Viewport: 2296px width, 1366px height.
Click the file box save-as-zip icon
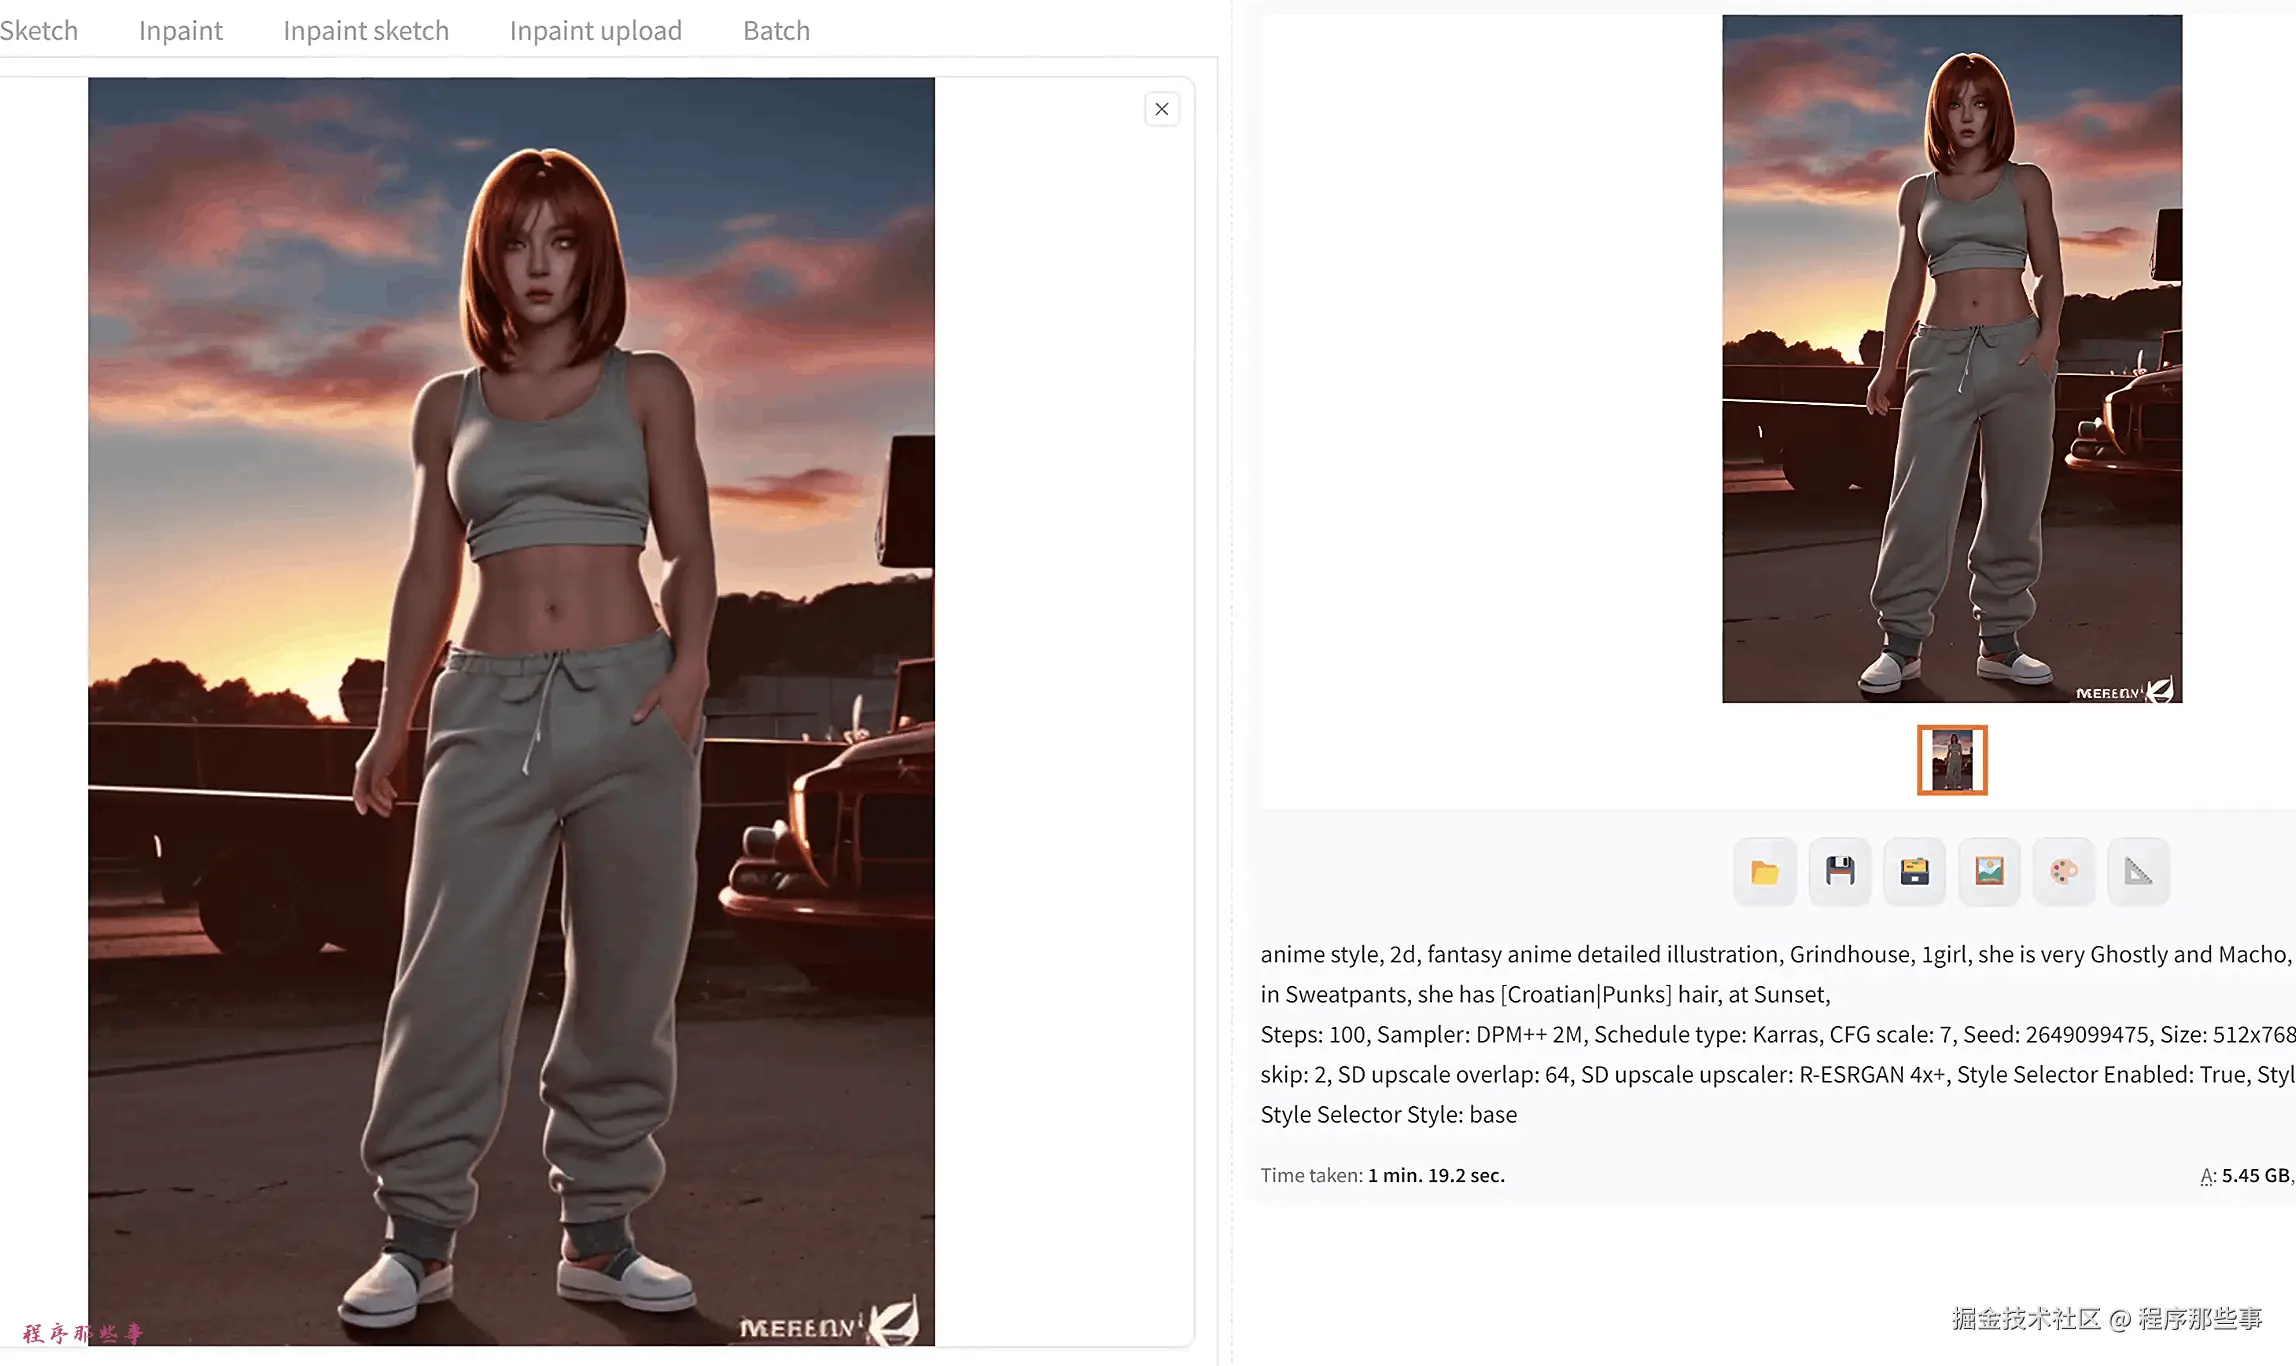click(1914, 872)
